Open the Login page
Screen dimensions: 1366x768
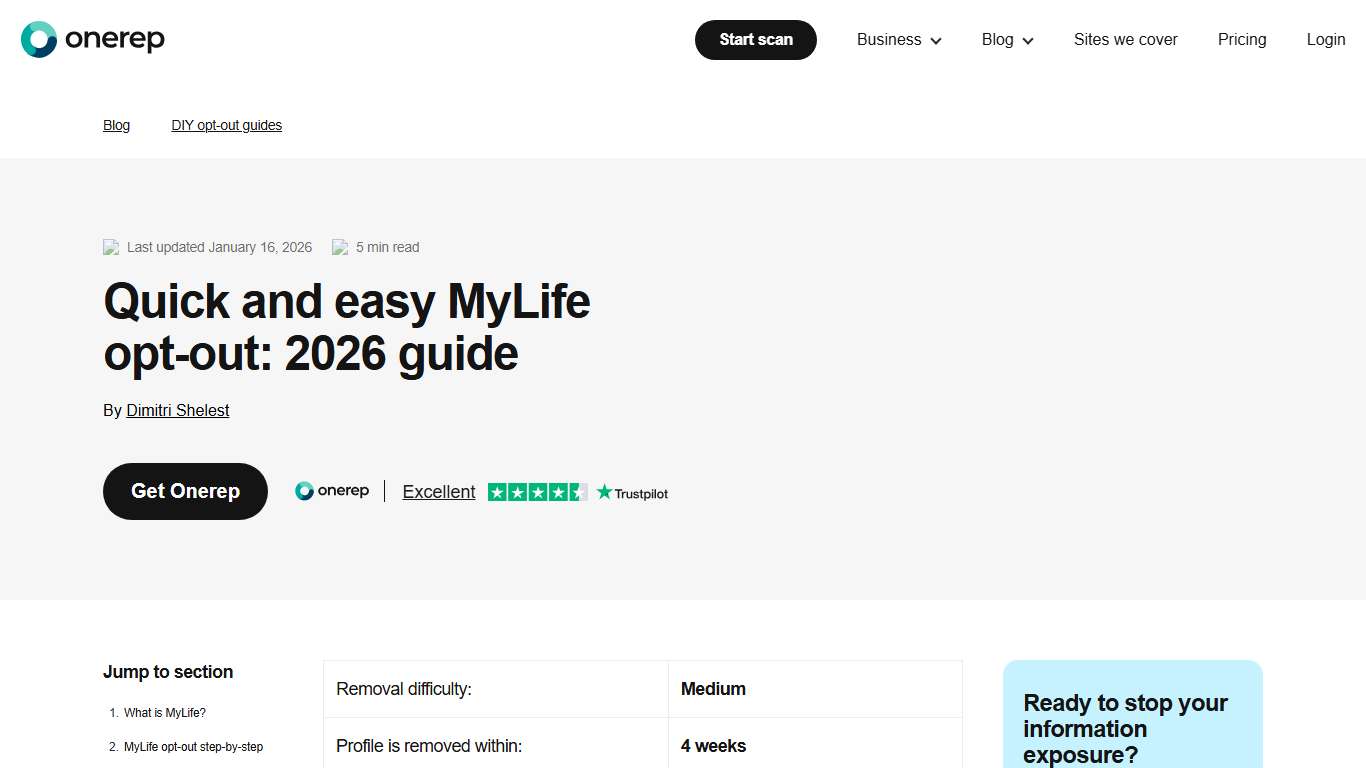(1326, 40)
